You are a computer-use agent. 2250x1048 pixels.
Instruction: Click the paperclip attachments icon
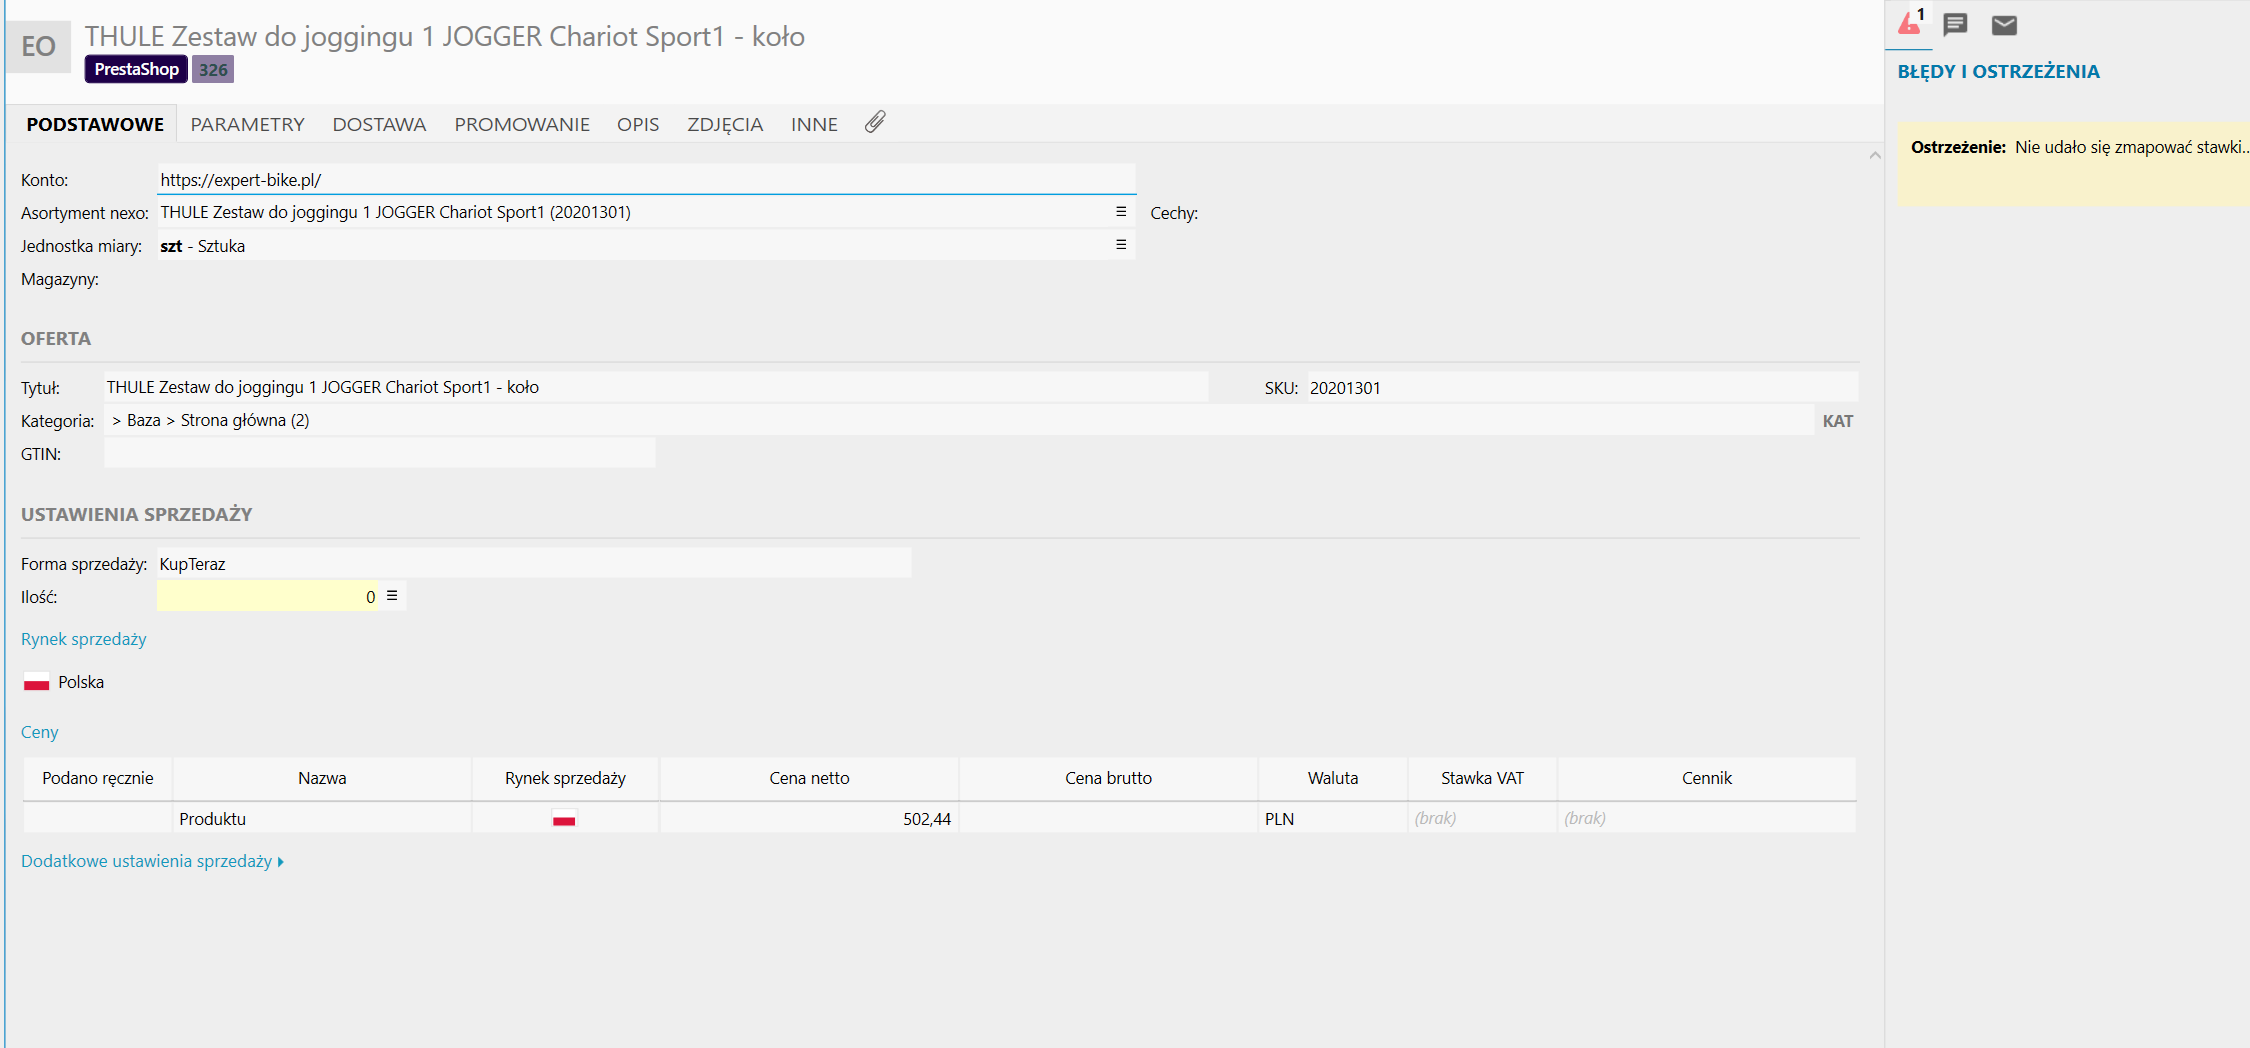pos(875,122)
